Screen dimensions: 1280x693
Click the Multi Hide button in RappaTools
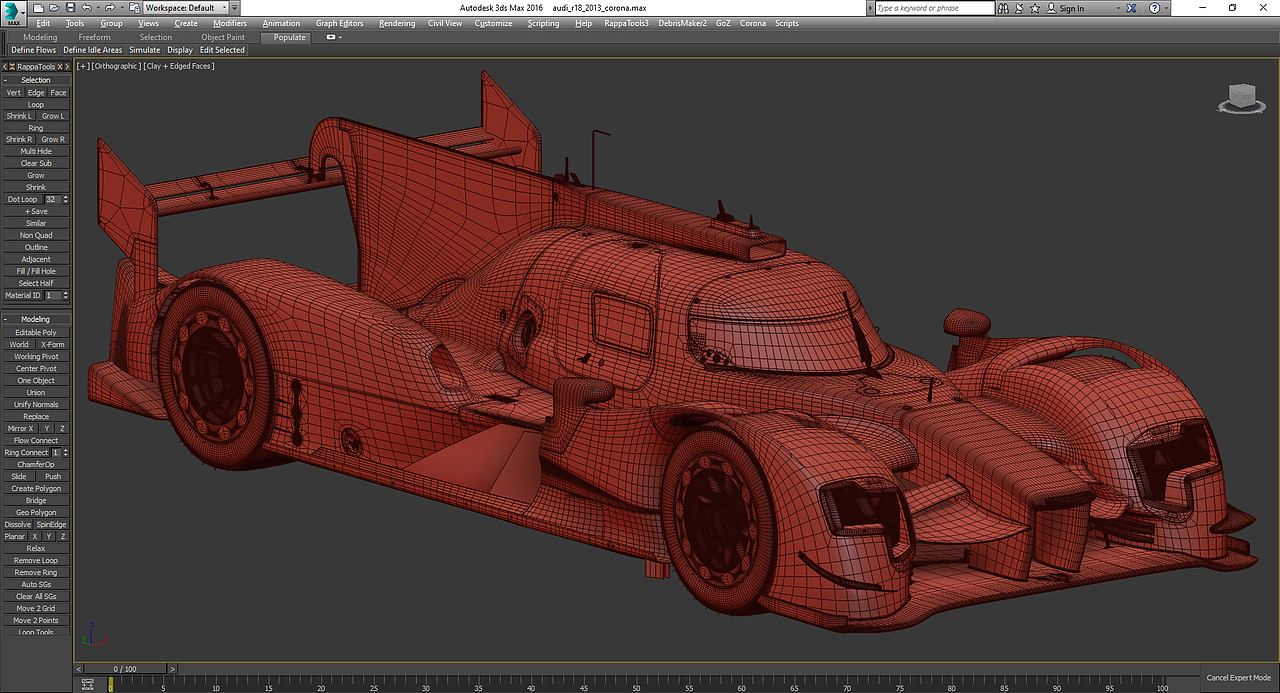tap(35, 151)
